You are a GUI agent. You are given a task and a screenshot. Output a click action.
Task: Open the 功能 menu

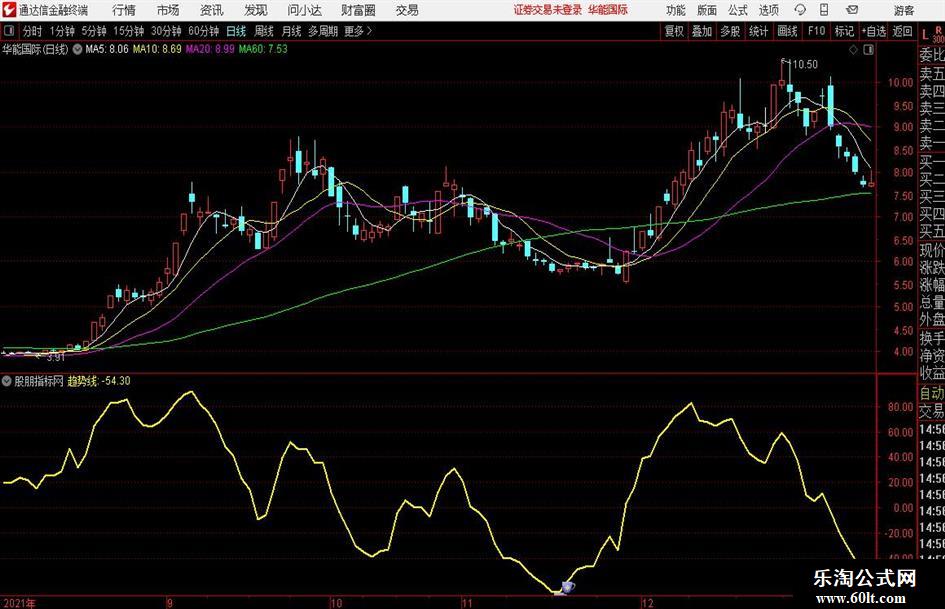tap(676, 10)
